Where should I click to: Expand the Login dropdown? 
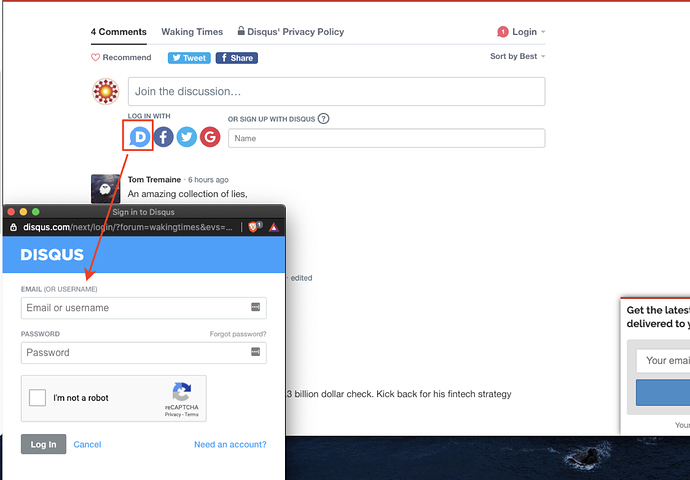527,32
